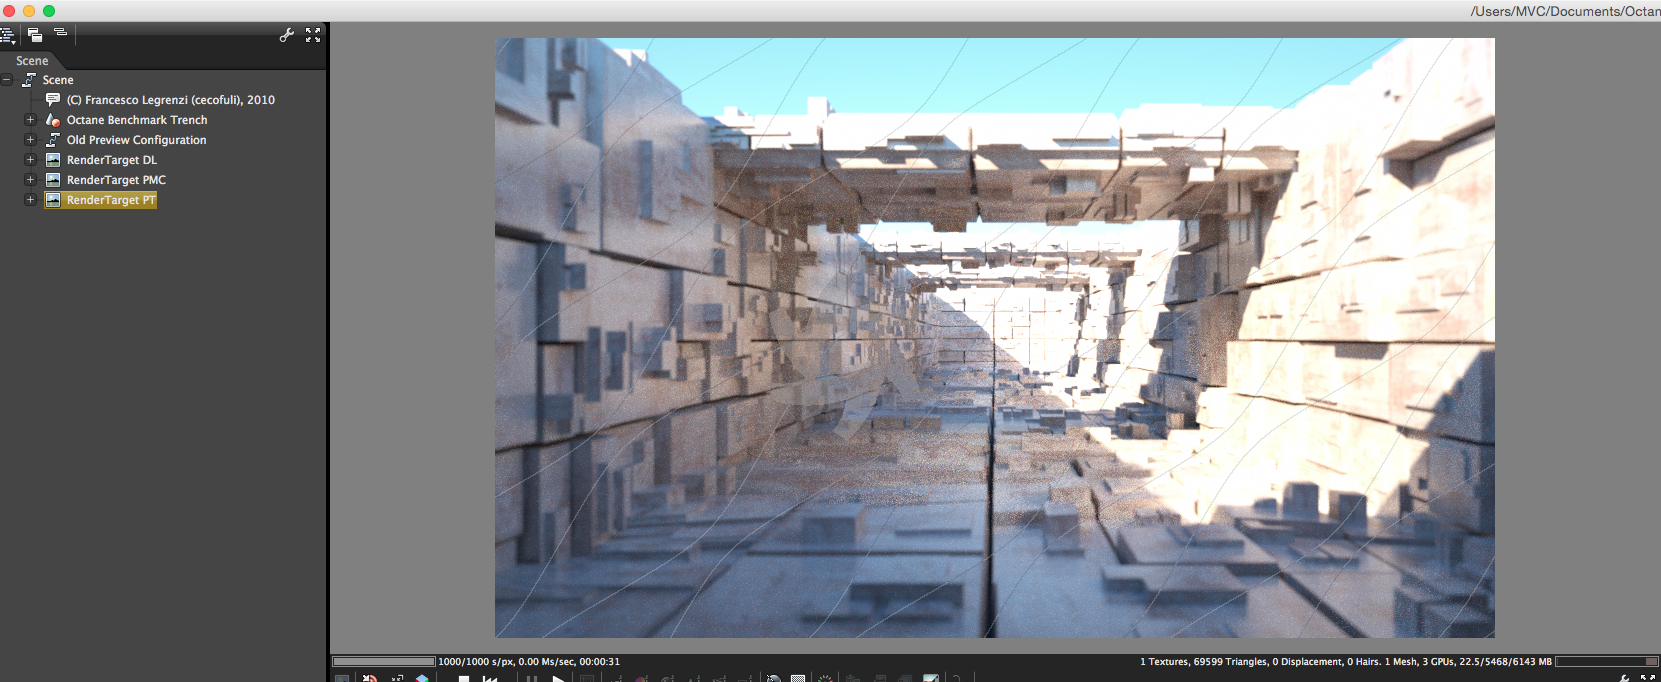Expand the RenderTarget PT node

(x=30, y=200)
